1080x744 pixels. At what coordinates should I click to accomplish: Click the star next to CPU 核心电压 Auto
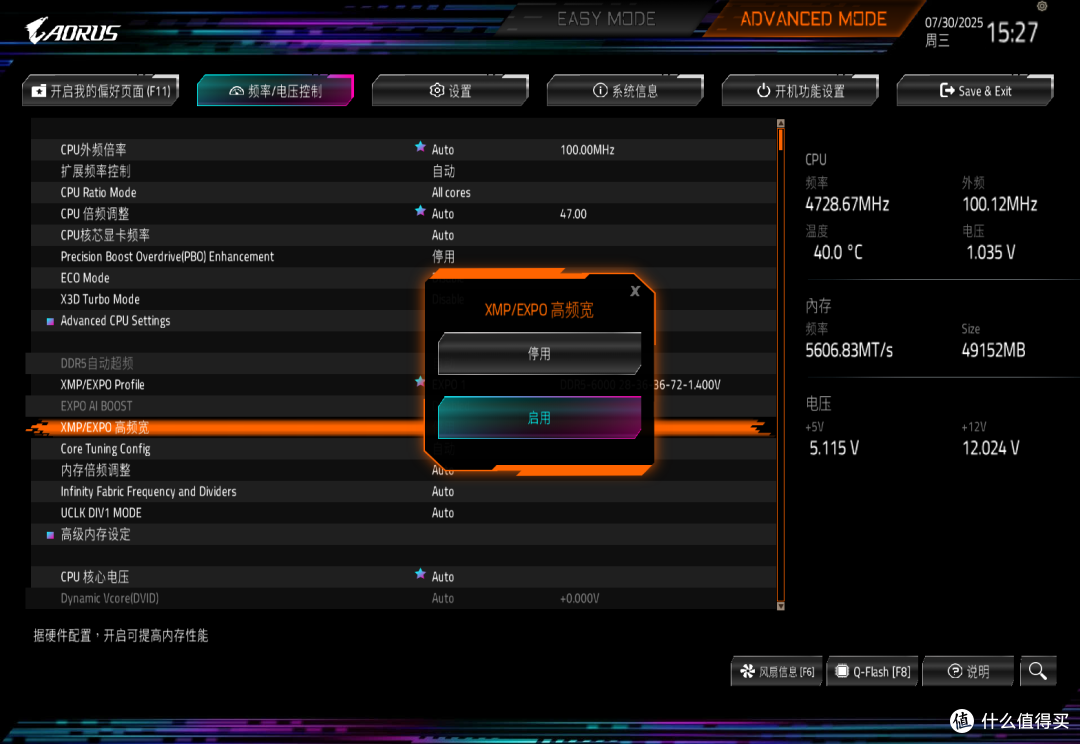pyautogui.click(x=420, y=573)
